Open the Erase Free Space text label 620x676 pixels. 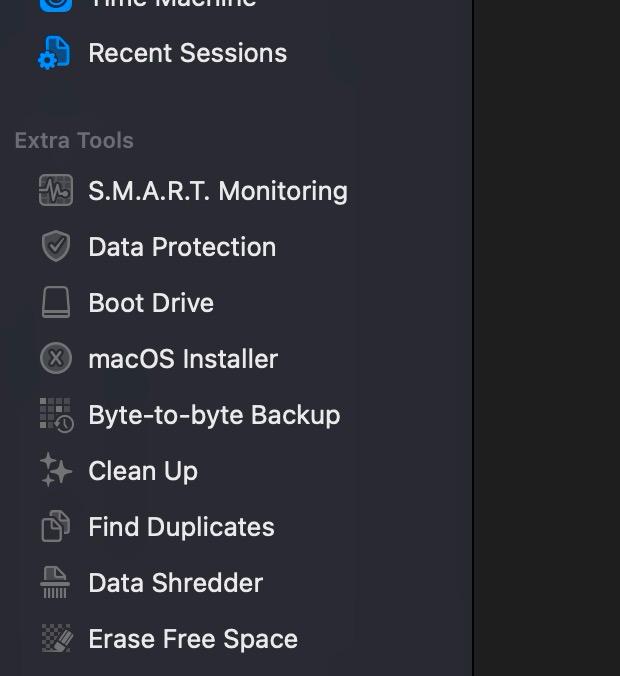click(x=193, y=639)
